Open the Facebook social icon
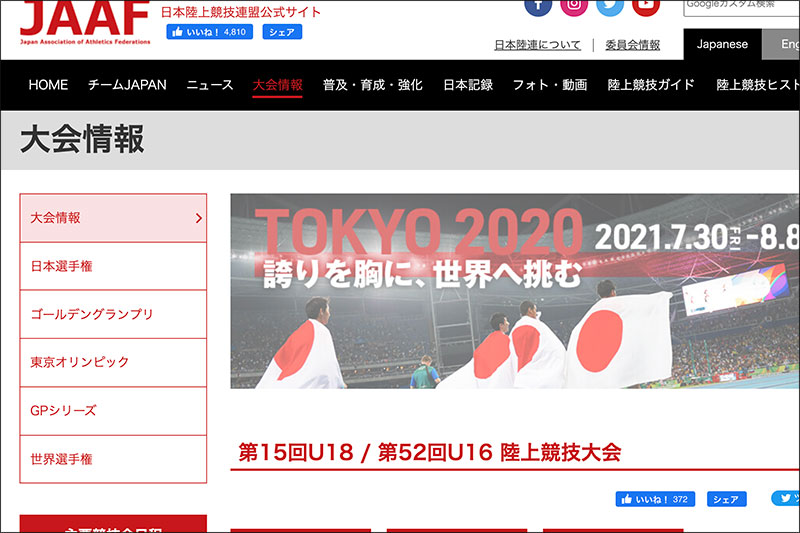Image resolution: width=800 pixels, height=533 pixels. point(538,5)
